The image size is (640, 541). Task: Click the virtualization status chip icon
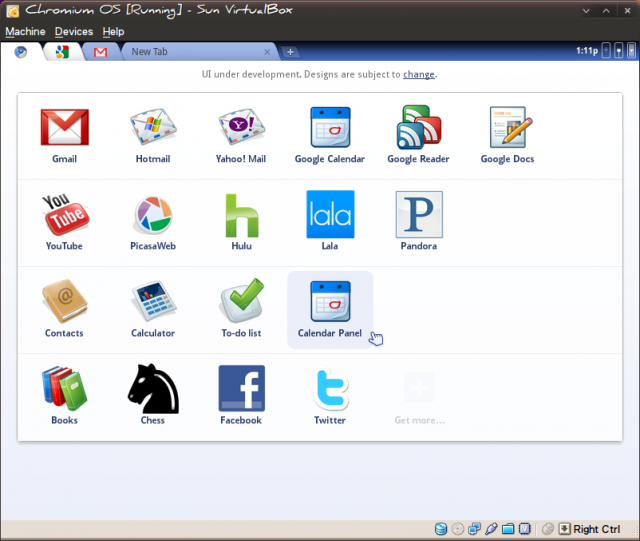click(x=524, y=529)
